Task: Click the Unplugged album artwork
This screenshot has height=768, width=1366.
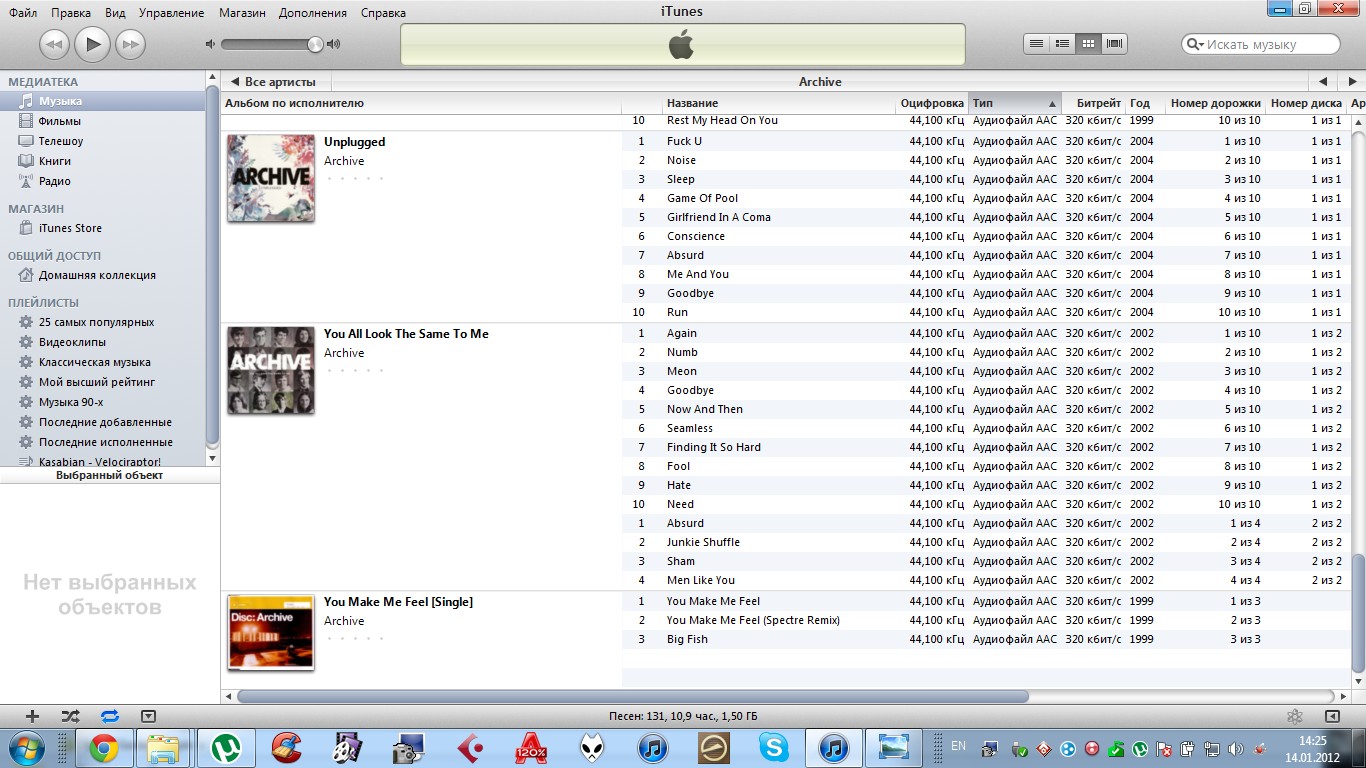Action: [271, 179]
